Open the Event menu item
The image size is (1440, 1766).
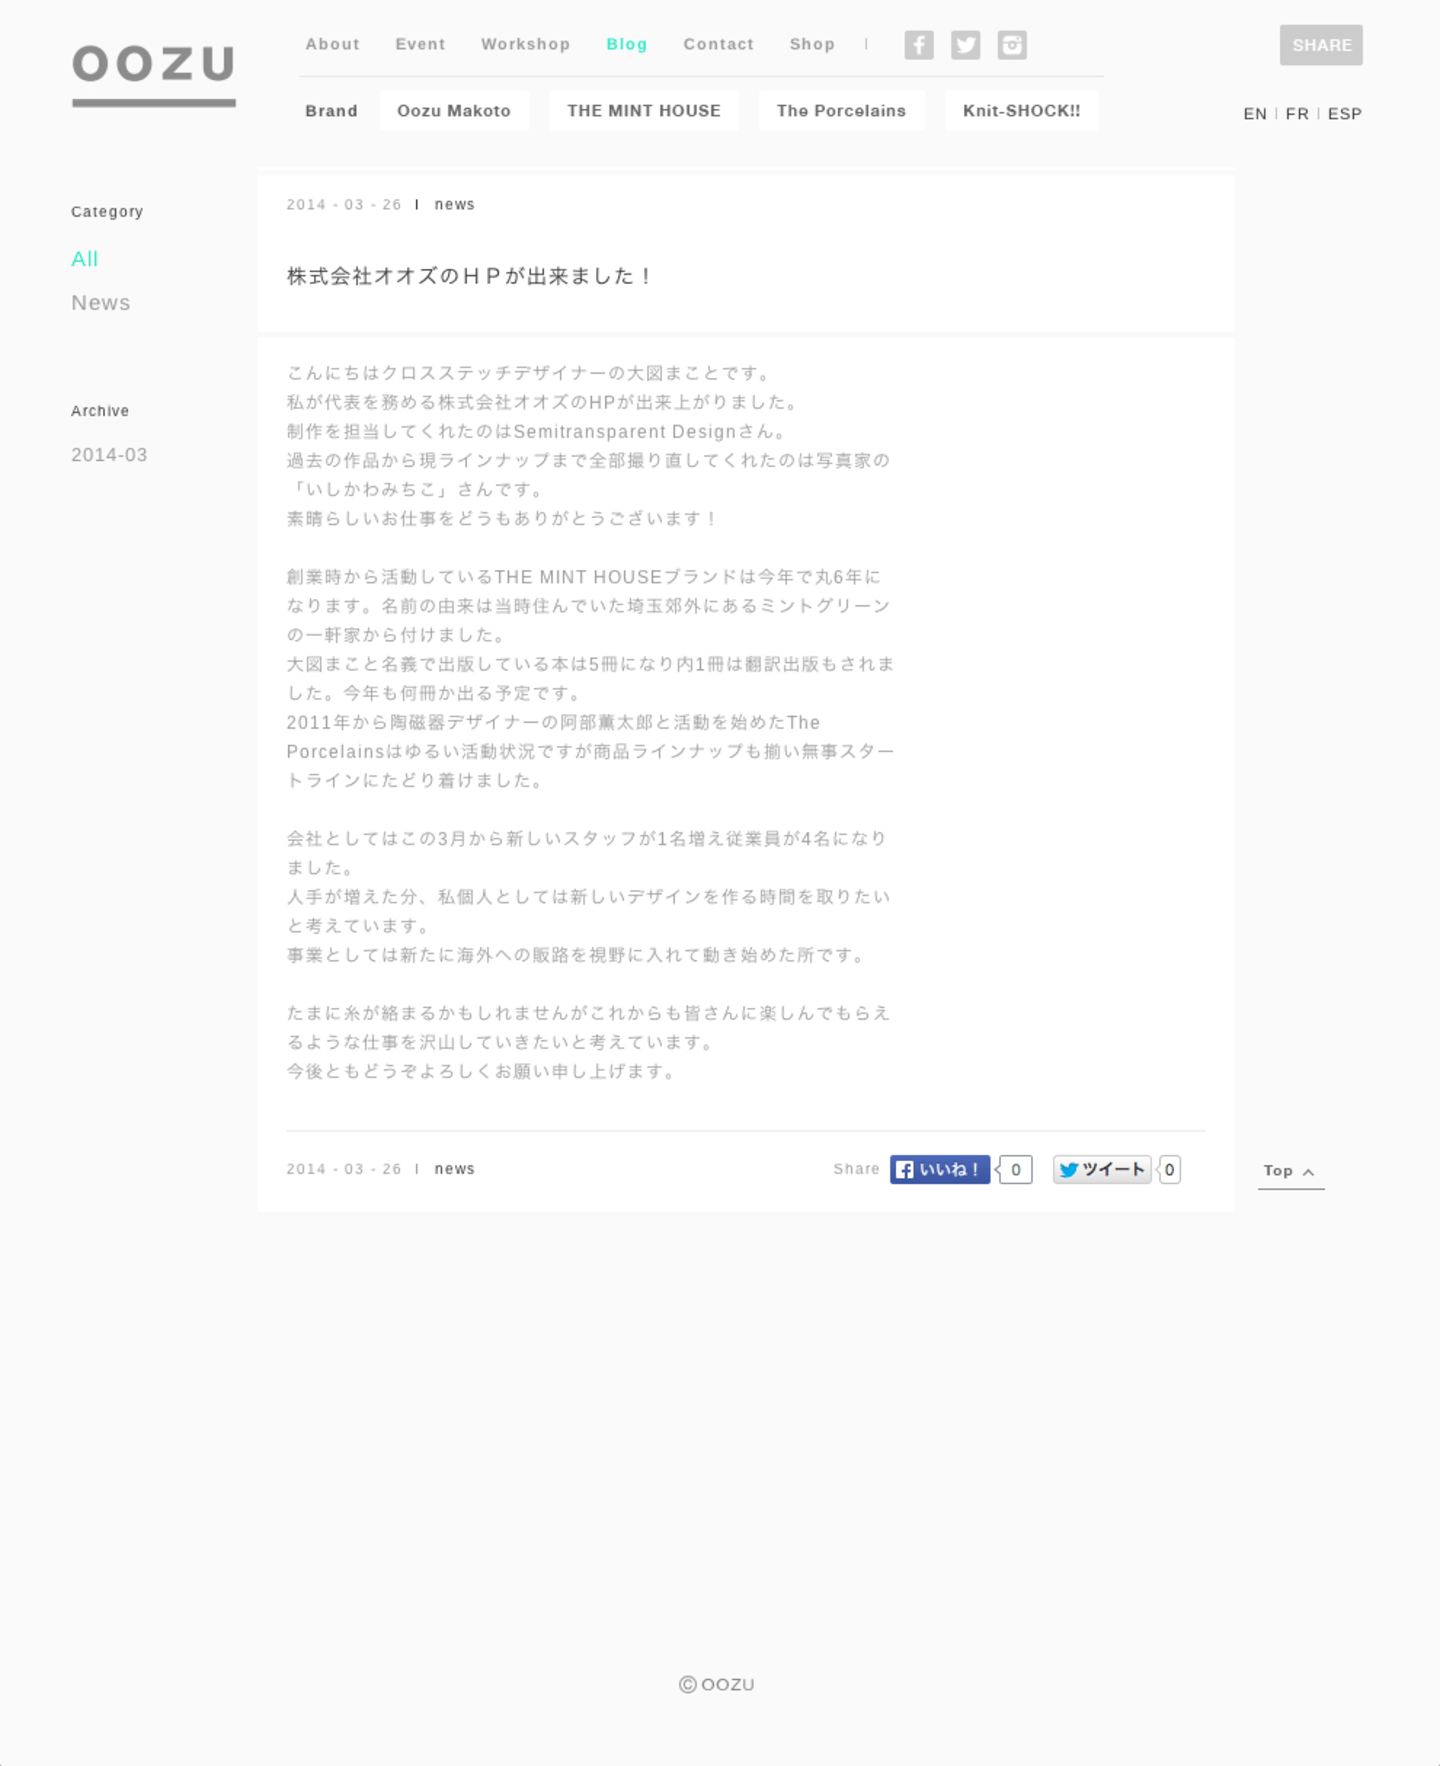tap(420, 44)
